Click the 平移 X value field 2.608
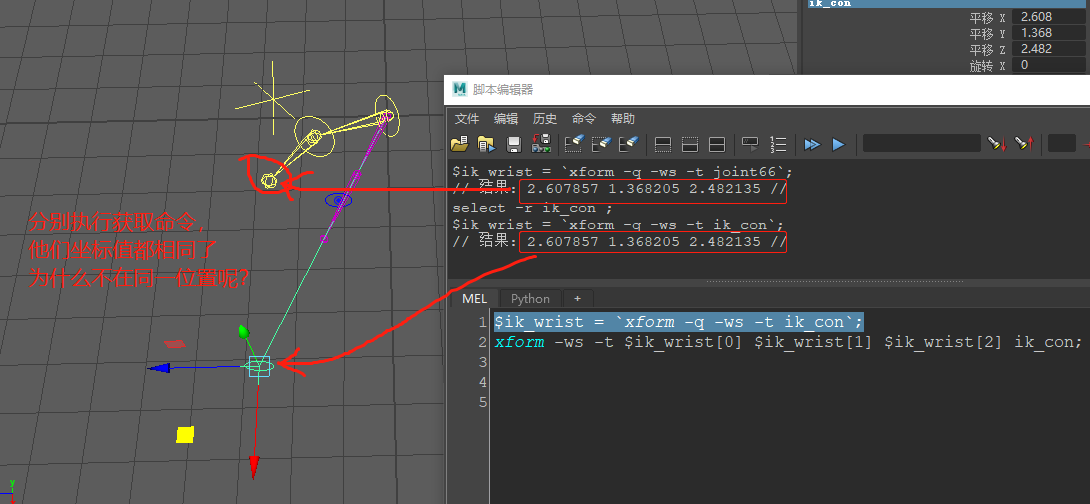This screenshot has height=504, width=1090. (x=1049, y=17)
